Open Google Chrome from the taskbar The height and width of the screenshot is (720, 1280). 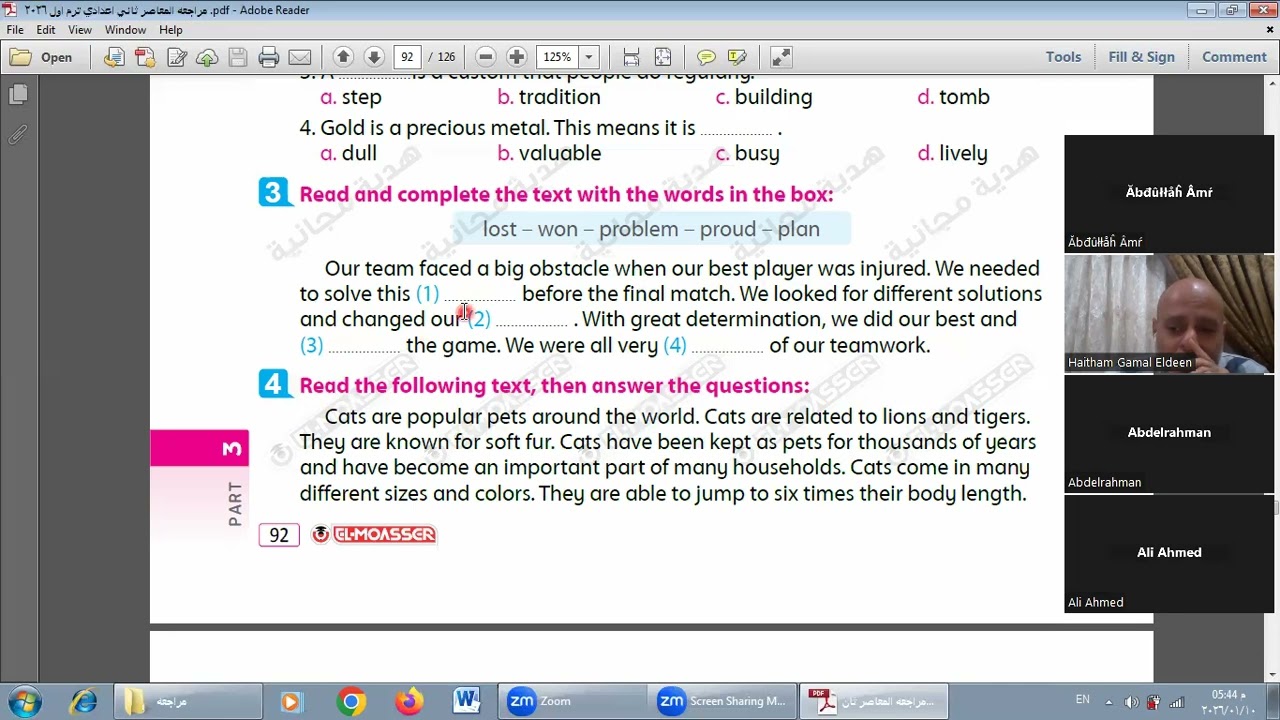(x=351, y=702)
